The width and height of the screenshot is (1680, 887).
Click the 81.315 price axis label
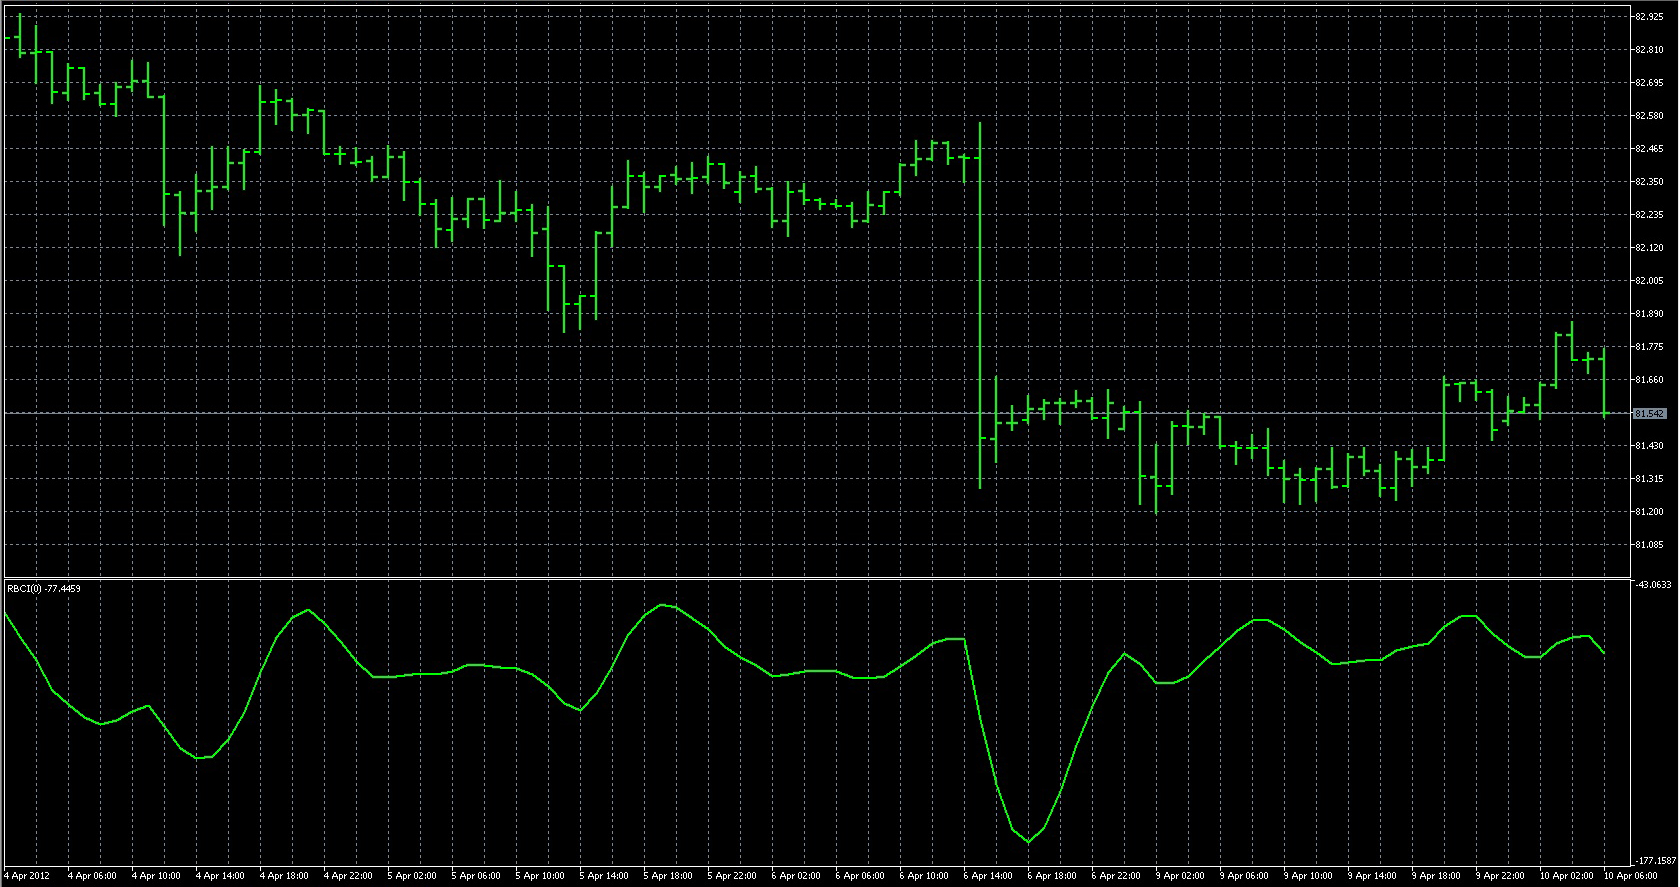[1649, 479]
